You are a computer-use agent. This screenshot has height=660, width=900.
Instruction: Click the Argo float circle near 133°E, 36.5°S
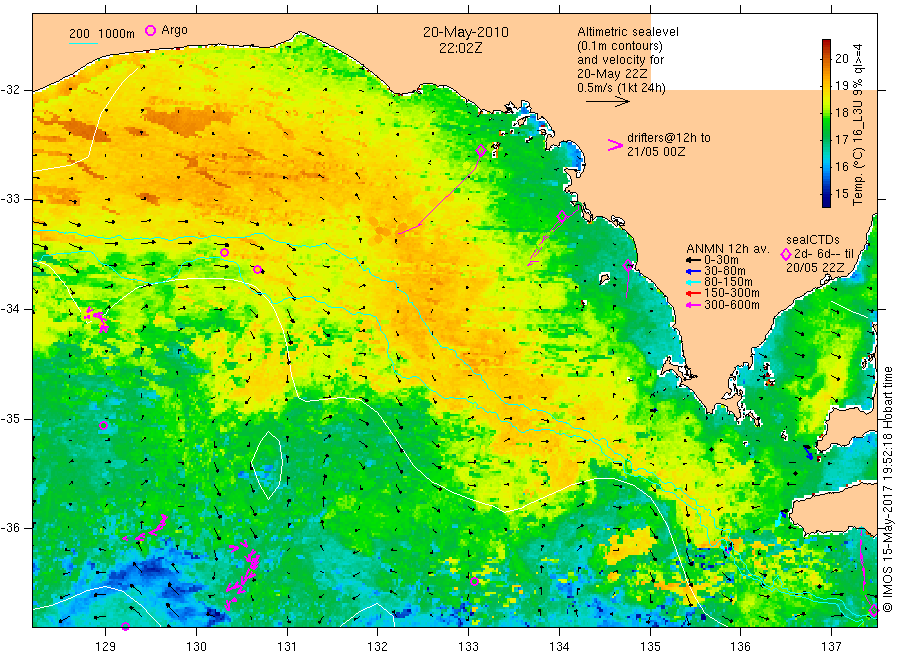475,581
